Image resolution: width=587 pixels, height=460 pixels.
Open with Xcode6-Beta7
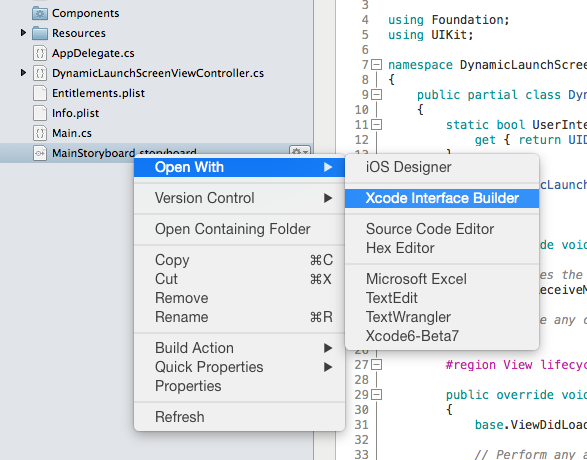coord(442,336)
